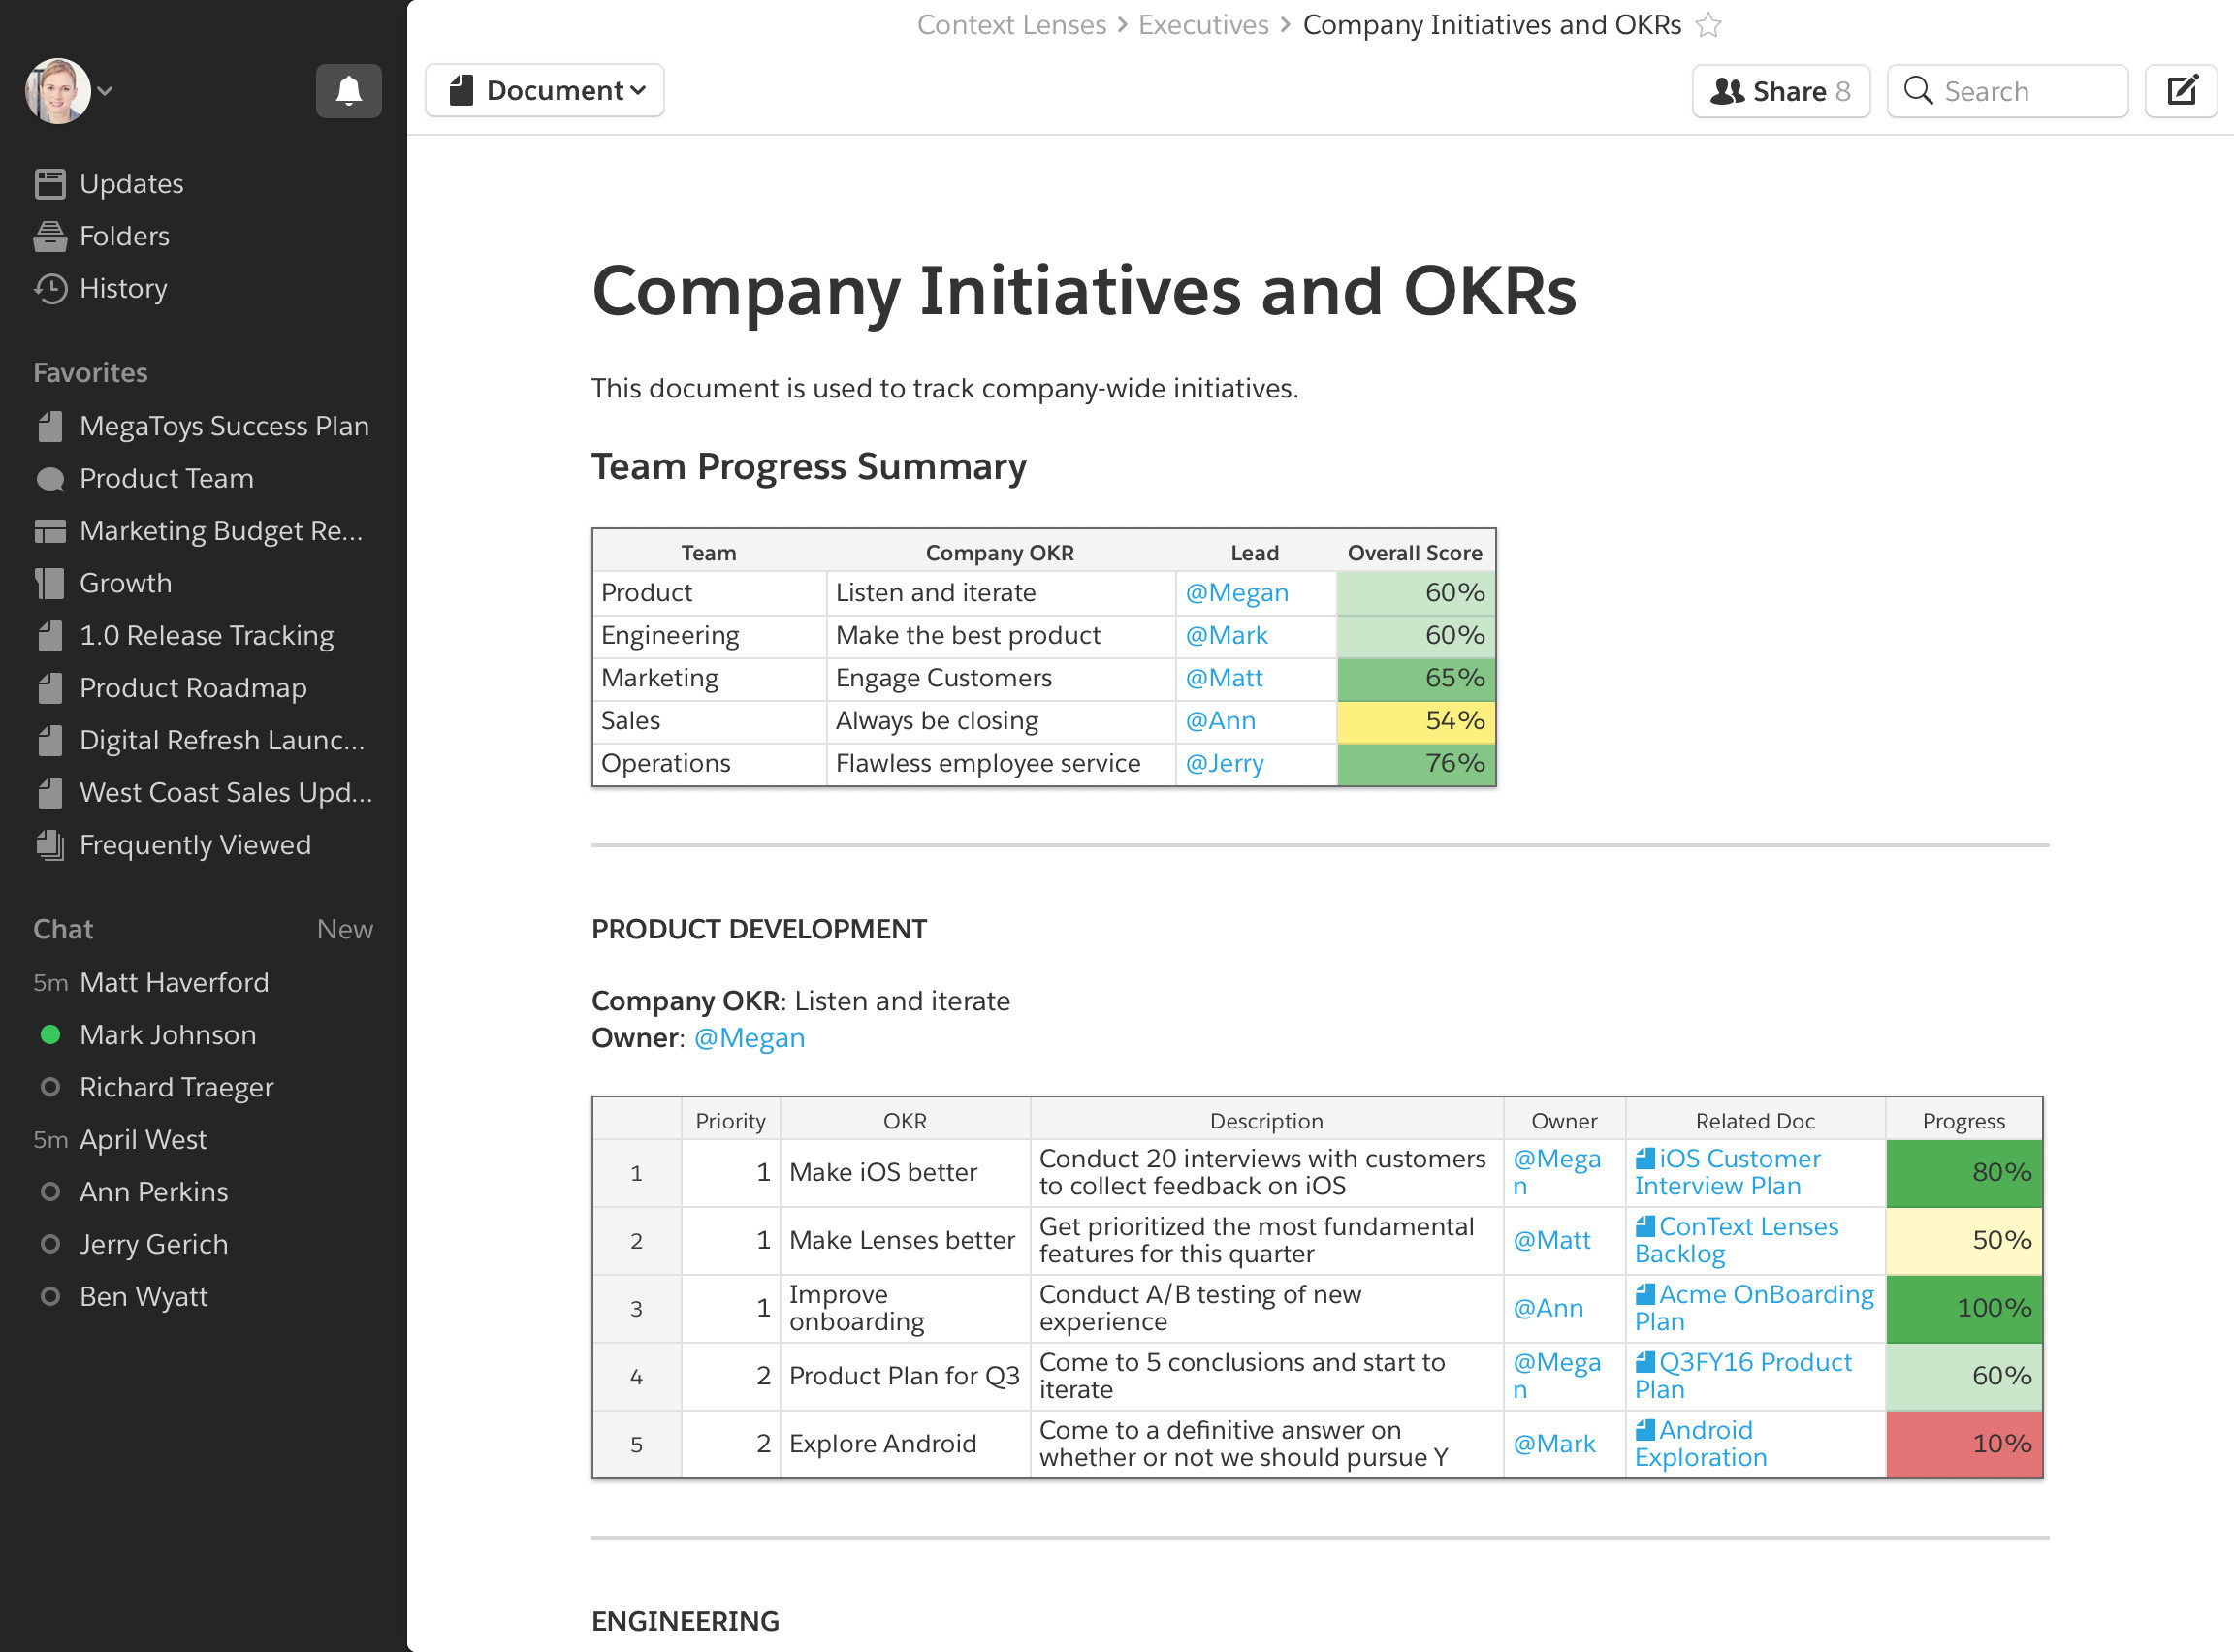
Task: Click the compose new document icon
Action: coord(2181,91)
